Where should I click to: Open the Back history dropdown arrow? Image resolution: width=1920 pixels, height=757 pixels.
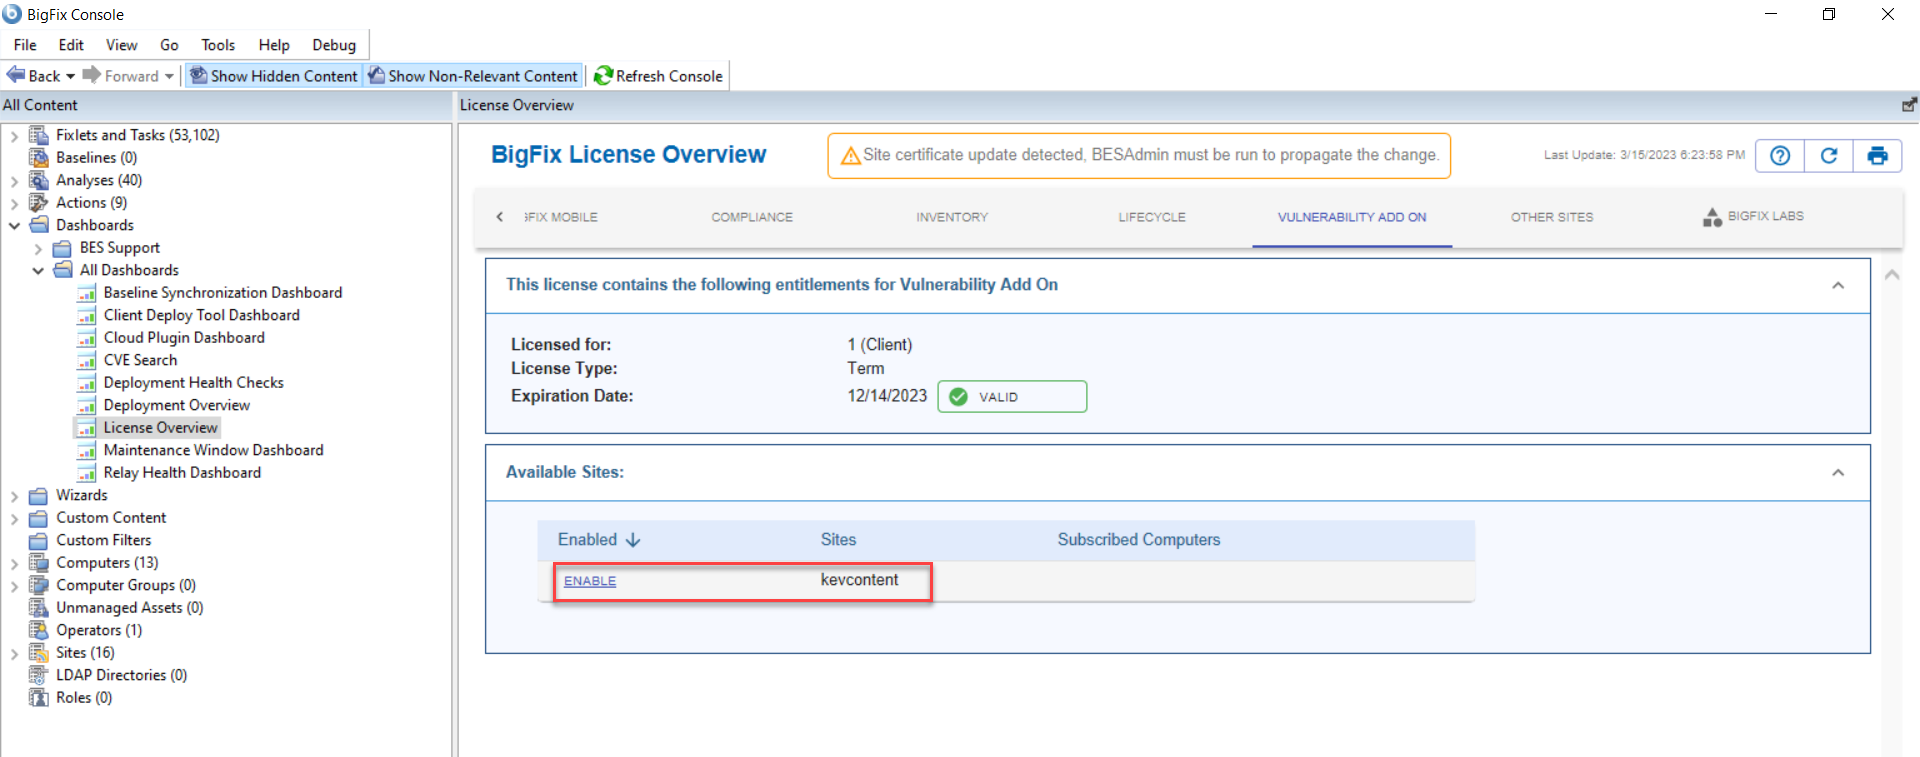pos(71,76)
